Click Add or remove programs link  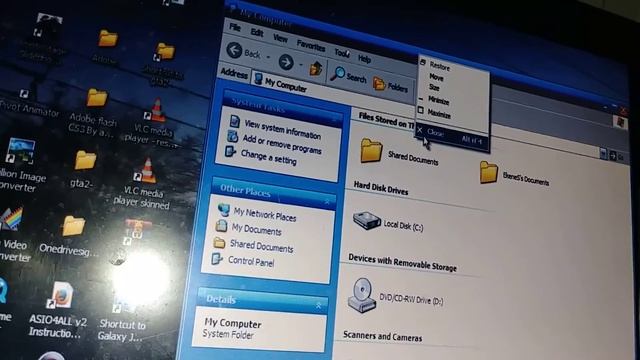282,144
